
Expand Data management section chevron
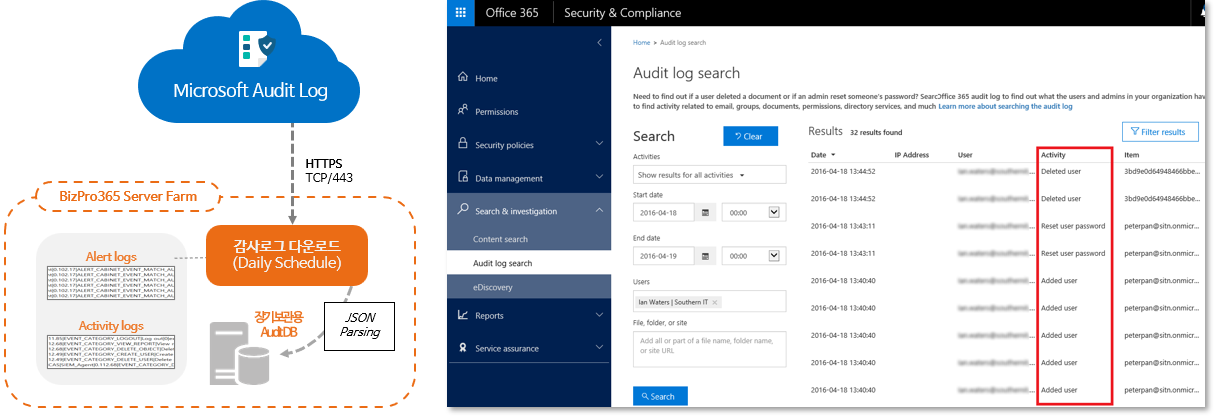point(598,178)
